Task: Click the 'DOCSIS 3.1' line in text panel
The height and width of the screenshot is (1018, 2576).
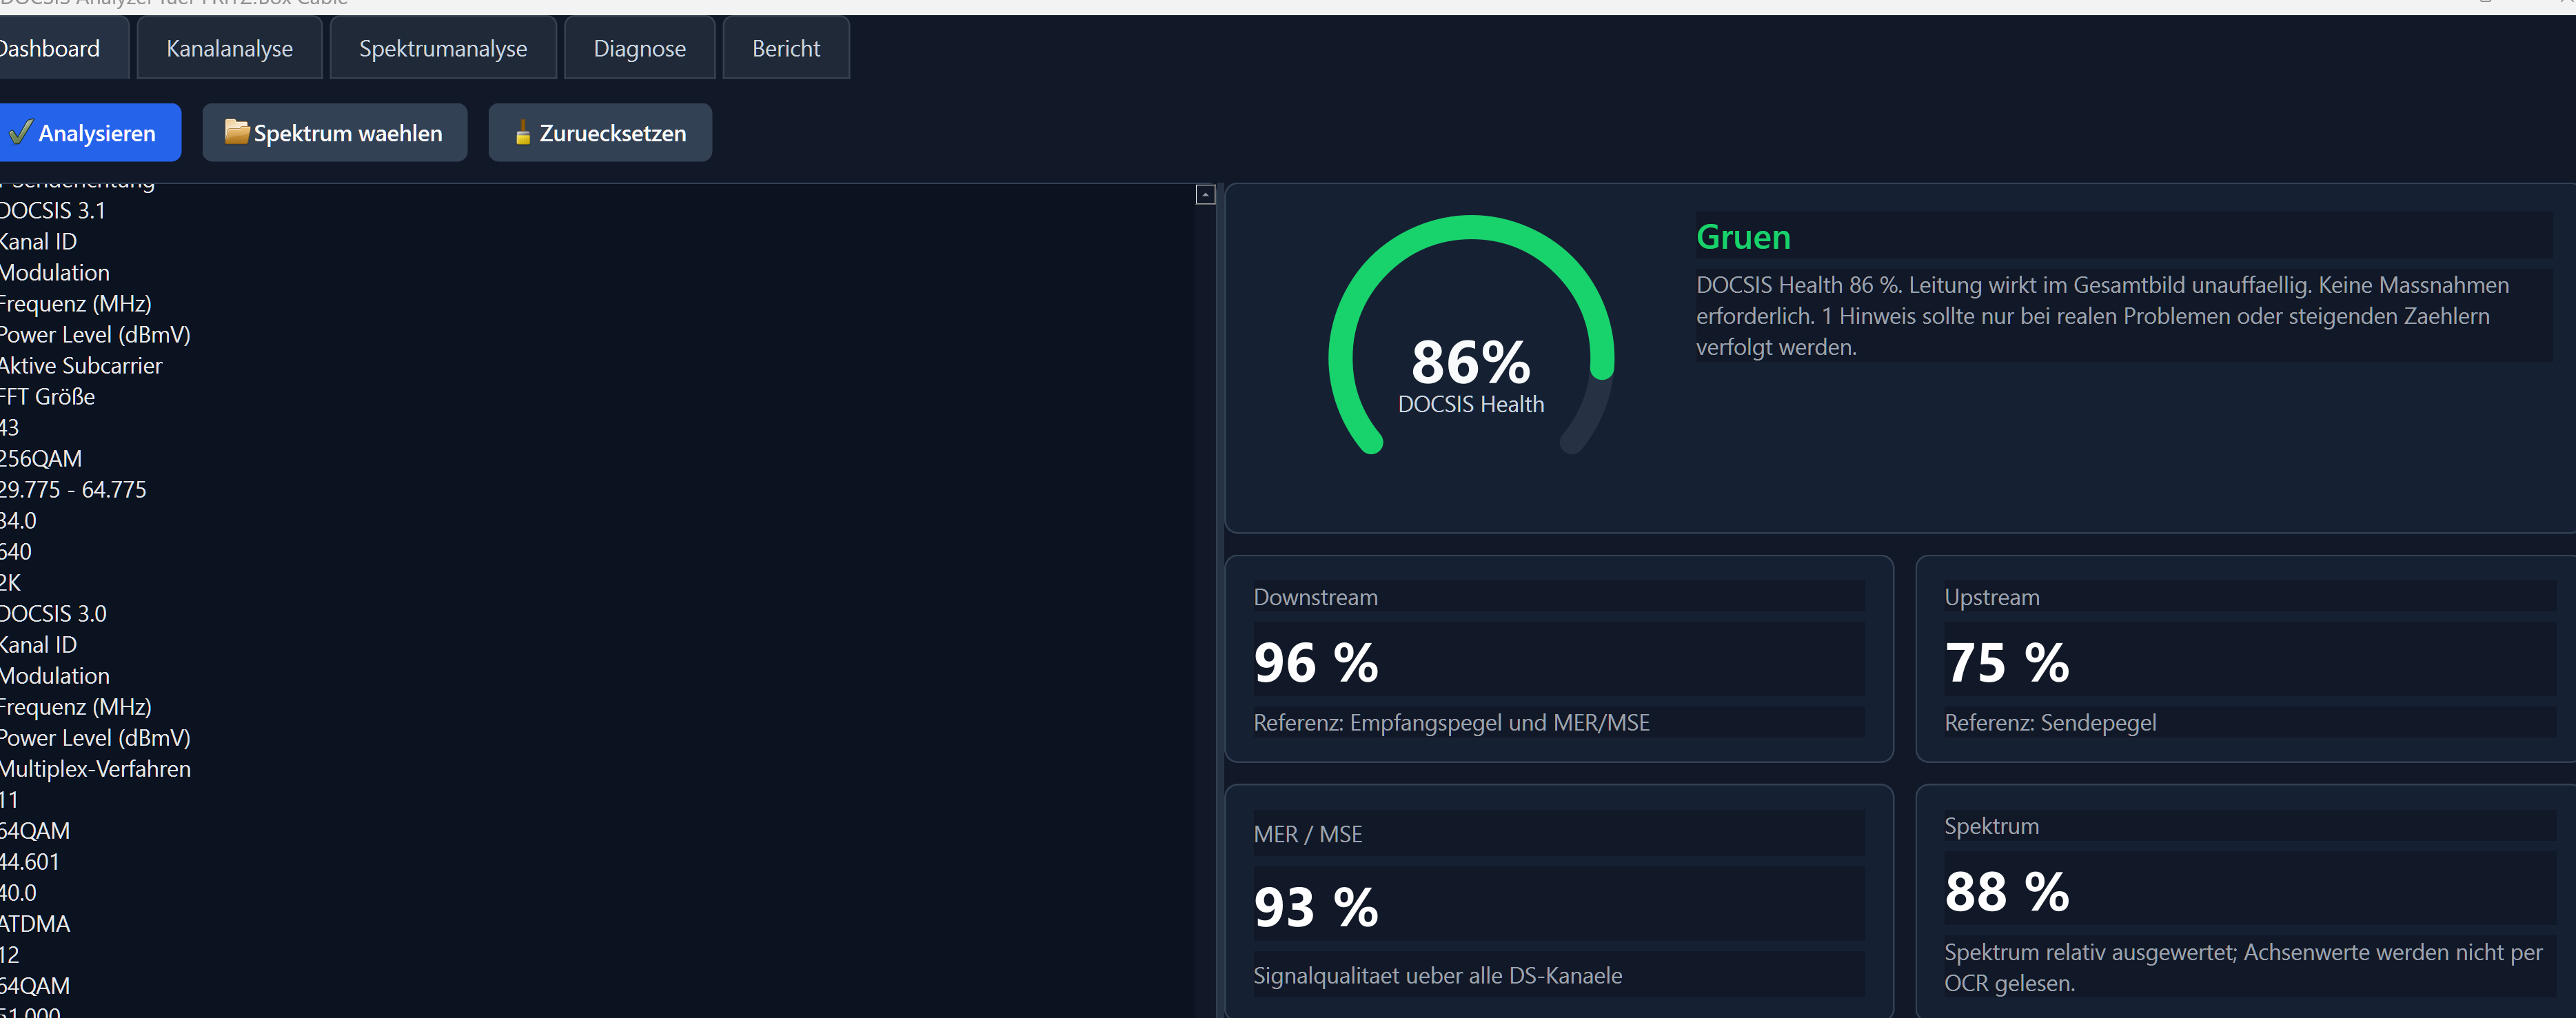Action: click(x=53, y=211)
